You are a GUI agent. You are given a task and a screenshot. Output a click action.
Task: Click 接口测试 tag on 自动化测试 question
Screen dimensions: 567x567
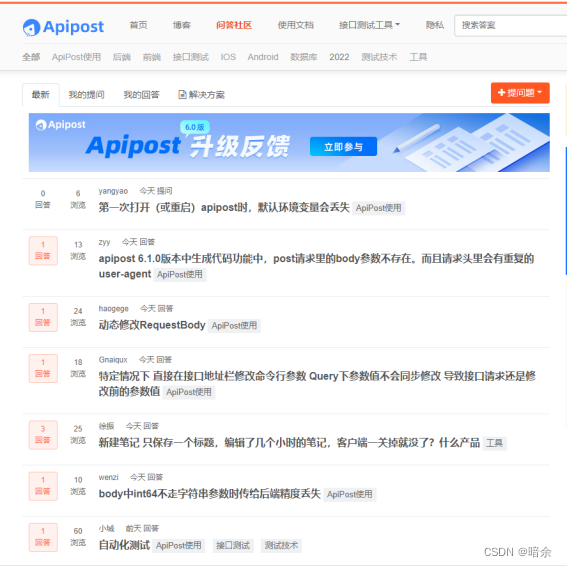[x=233, y=546]
